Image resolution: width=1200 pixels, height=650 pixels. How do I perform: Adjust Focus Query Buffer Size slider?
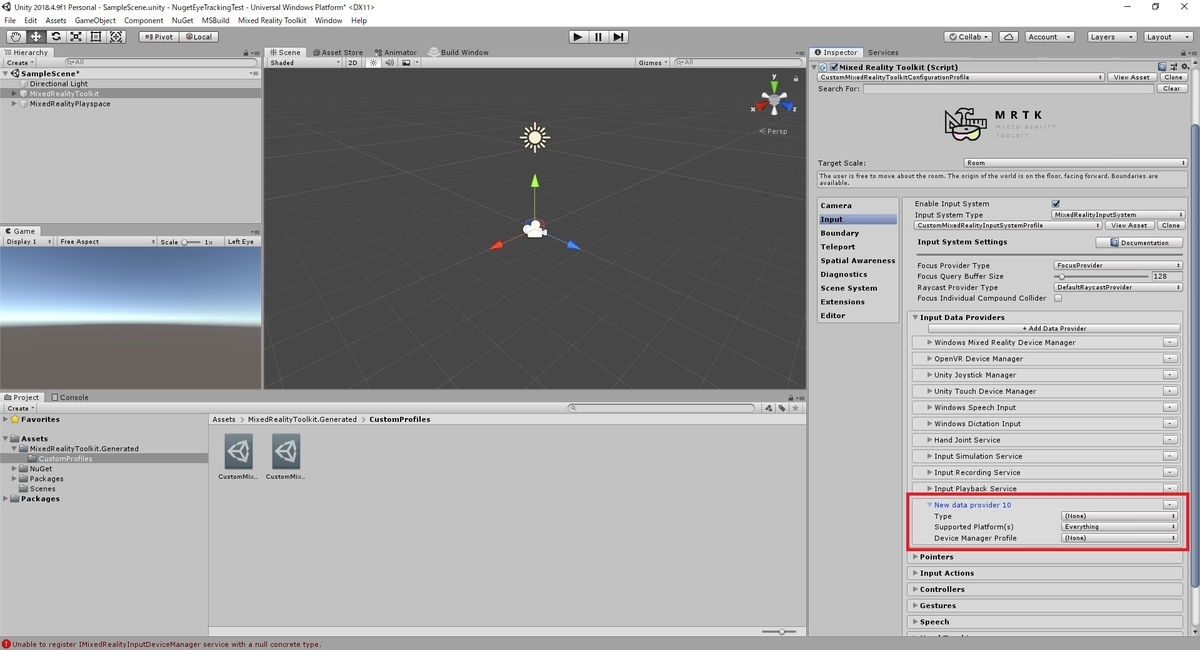tap(1100, 276)
